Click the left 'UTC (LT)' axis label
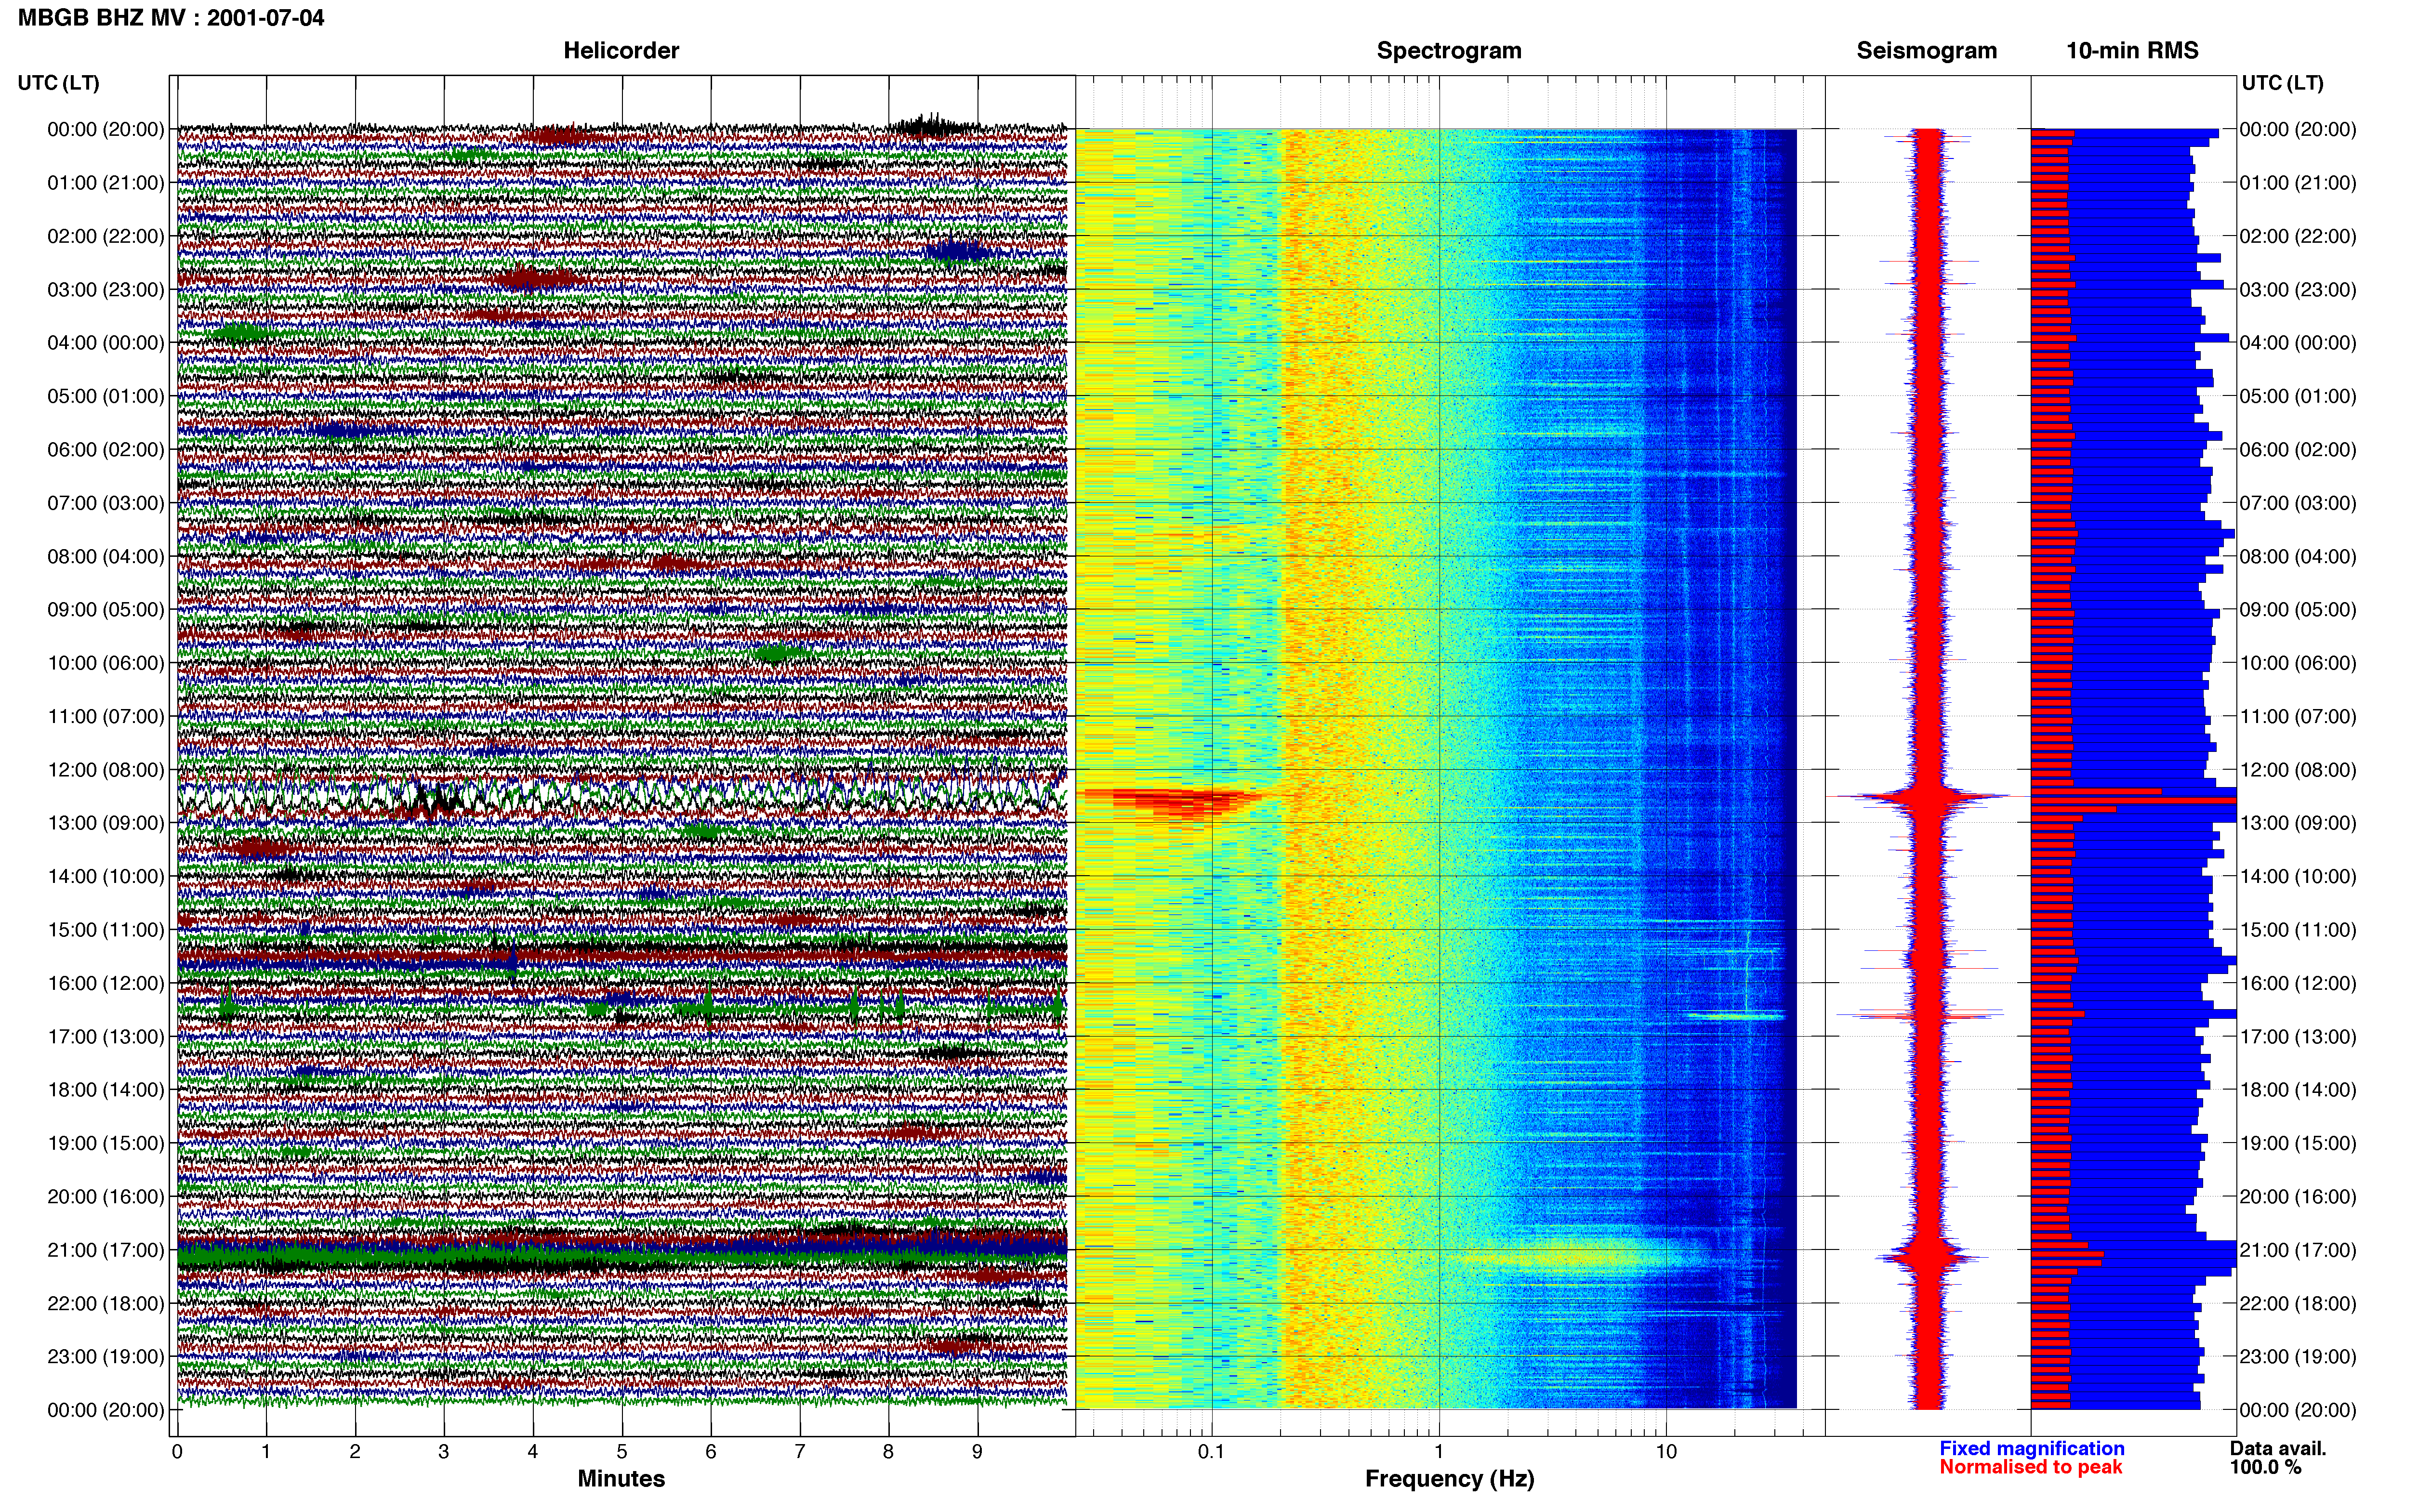This screenshot has width=2418, height=1512. (x=58, y=83)
